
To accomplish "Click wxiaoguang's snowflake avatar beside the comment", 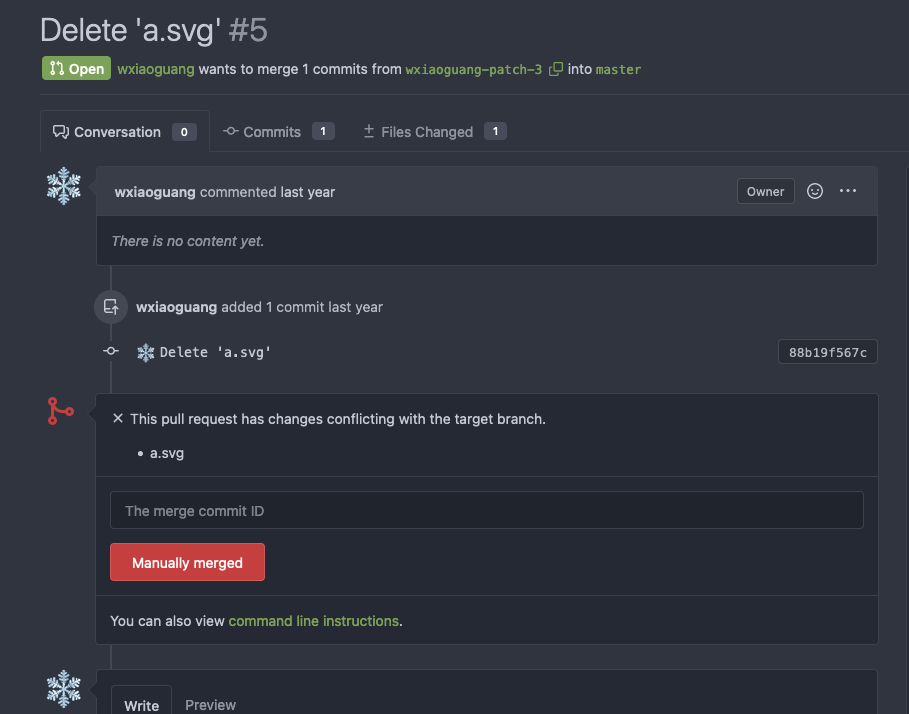I will 64,186.
